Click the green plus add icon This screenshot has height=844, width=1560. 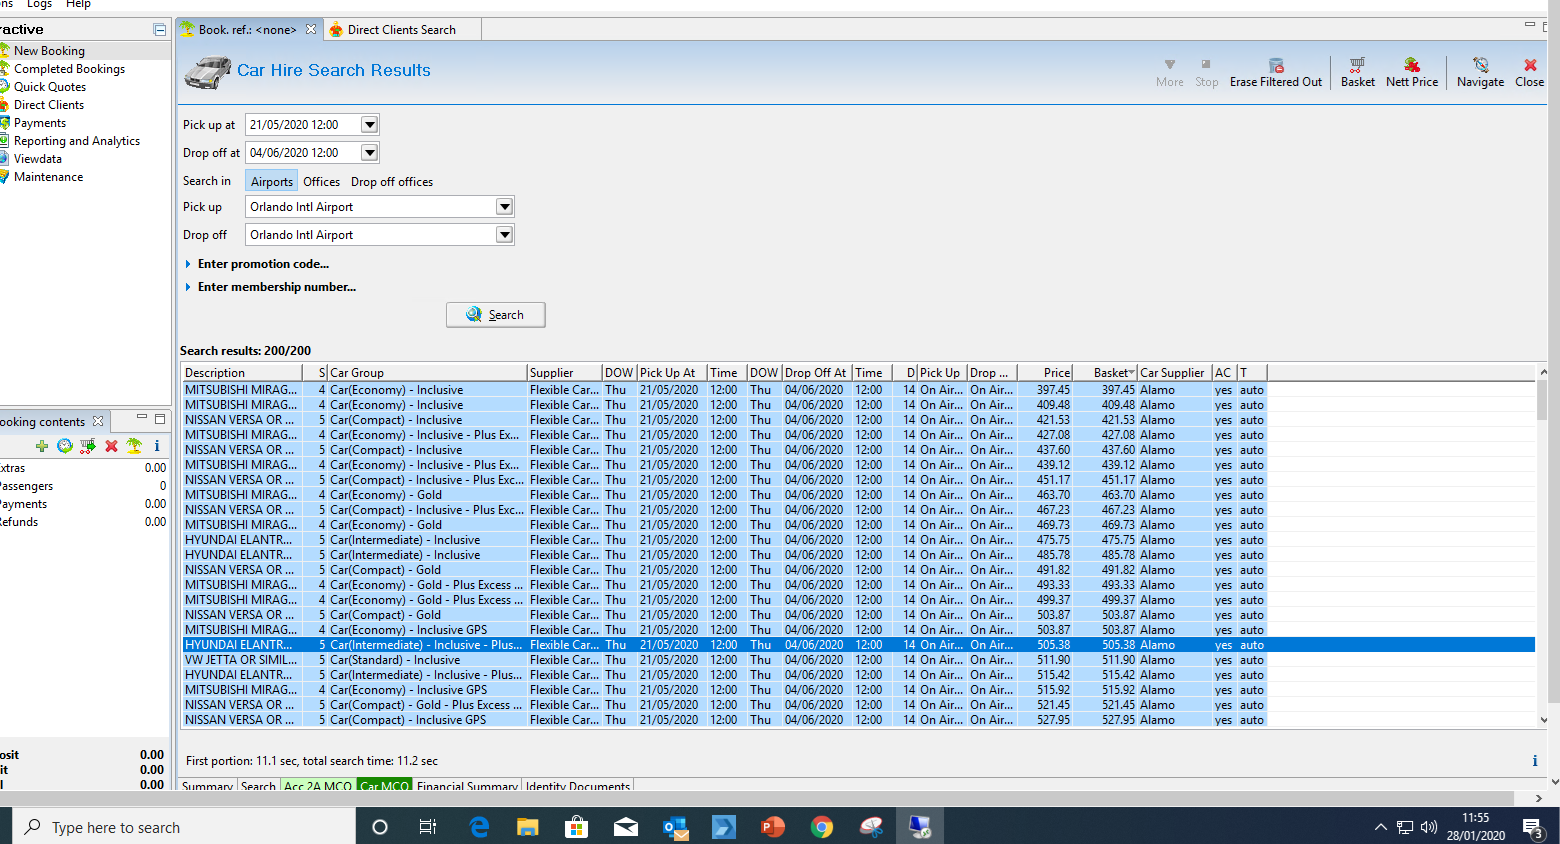[41, 446]
